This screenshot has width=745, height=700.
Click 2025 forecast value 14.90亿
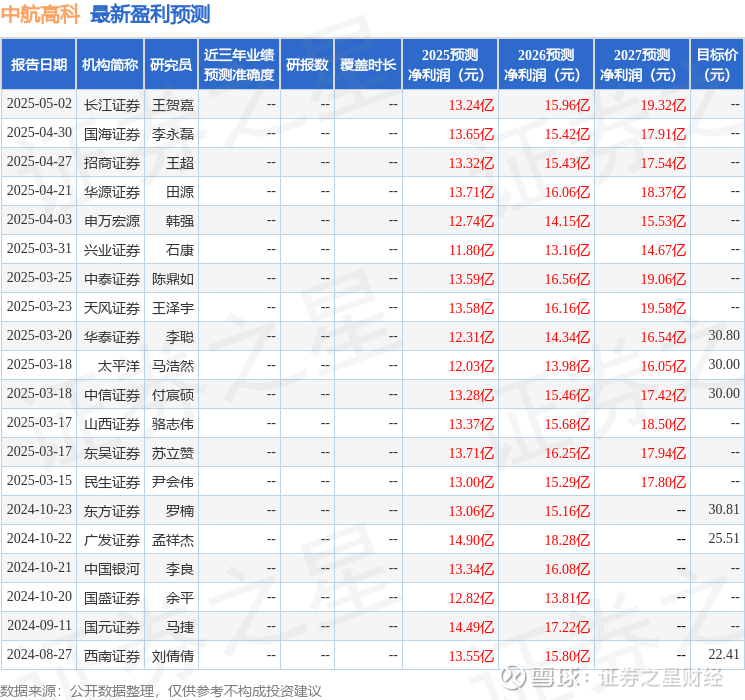[471, 540]
